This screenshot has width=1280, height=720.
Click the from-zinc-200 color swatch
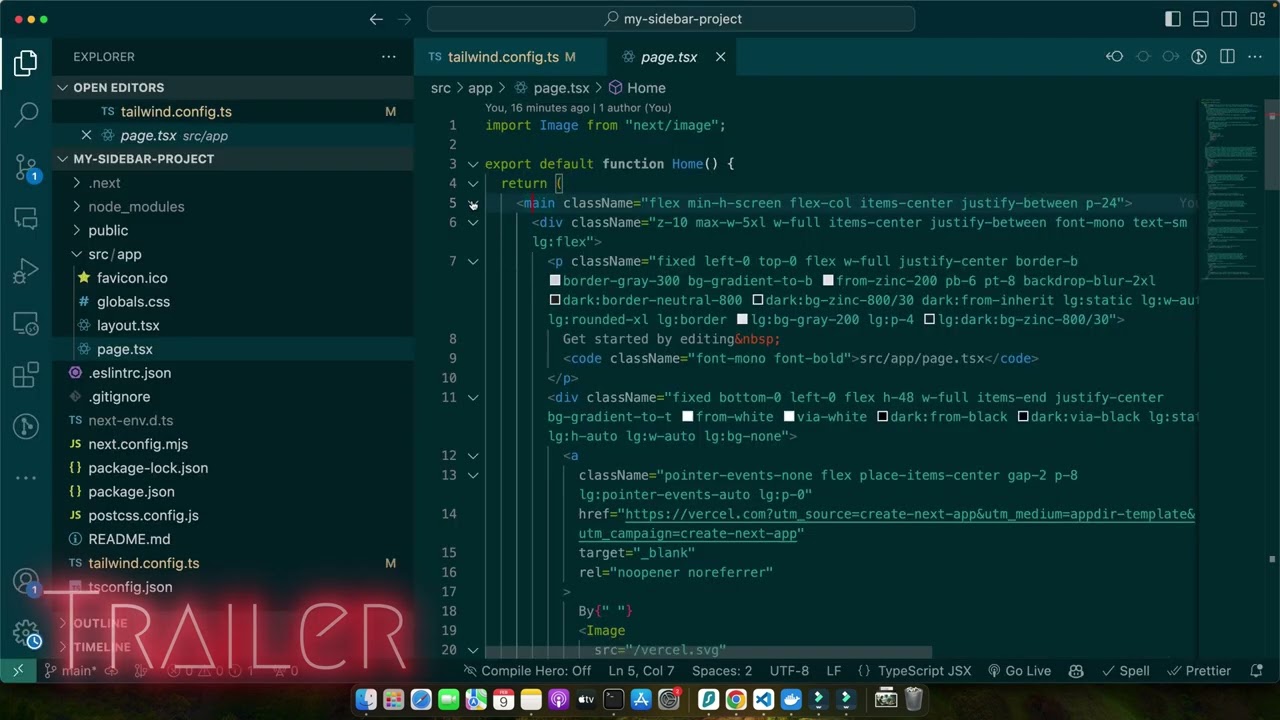[828, 281]
